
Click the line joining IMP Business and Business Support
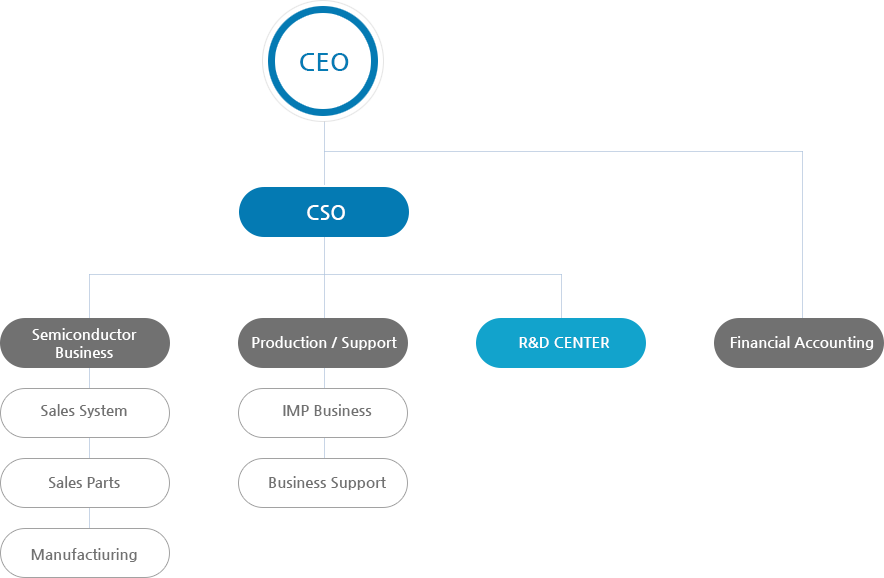coord(324,448)
